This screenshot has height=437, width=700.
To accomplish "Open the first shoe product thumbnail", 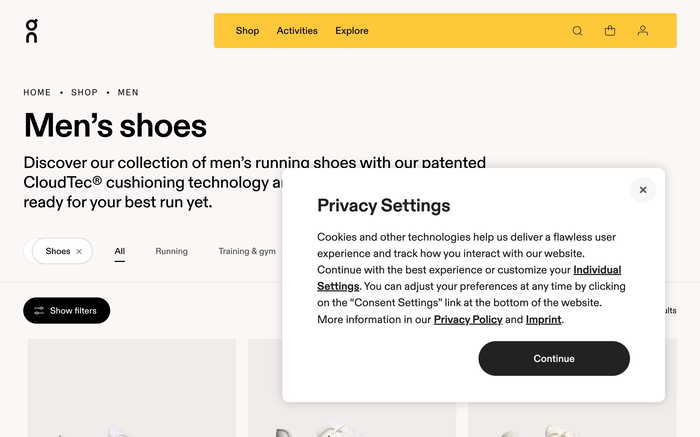I will pyautogui.click(x=132, y=387).
